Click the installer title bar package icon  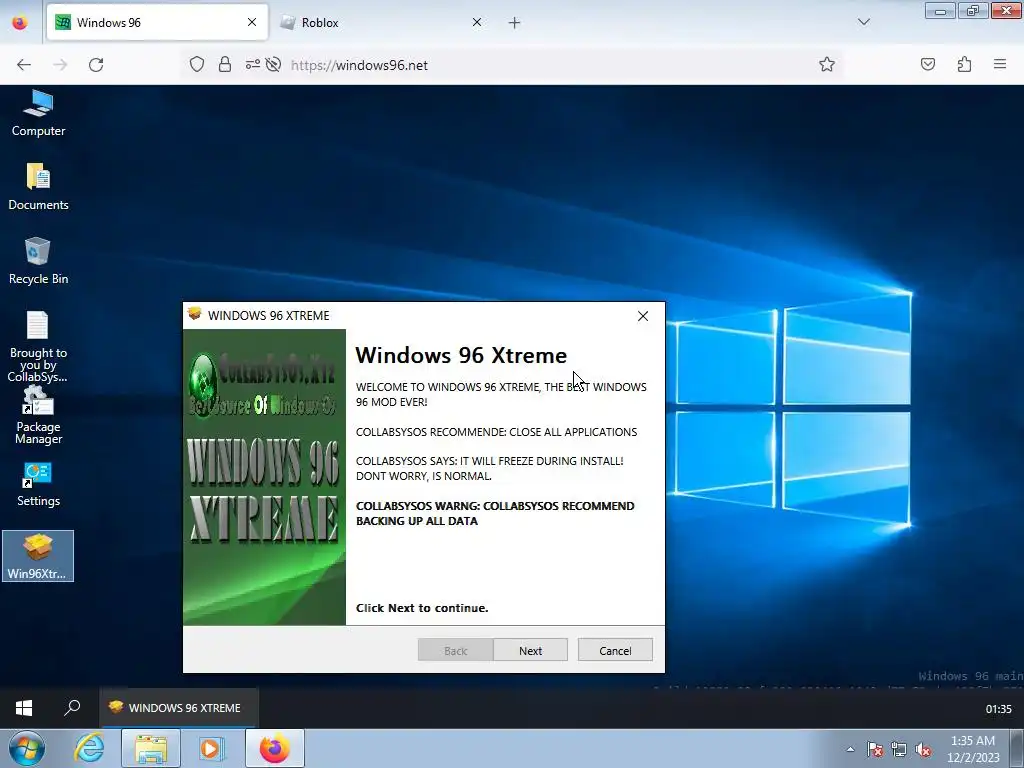194,314
